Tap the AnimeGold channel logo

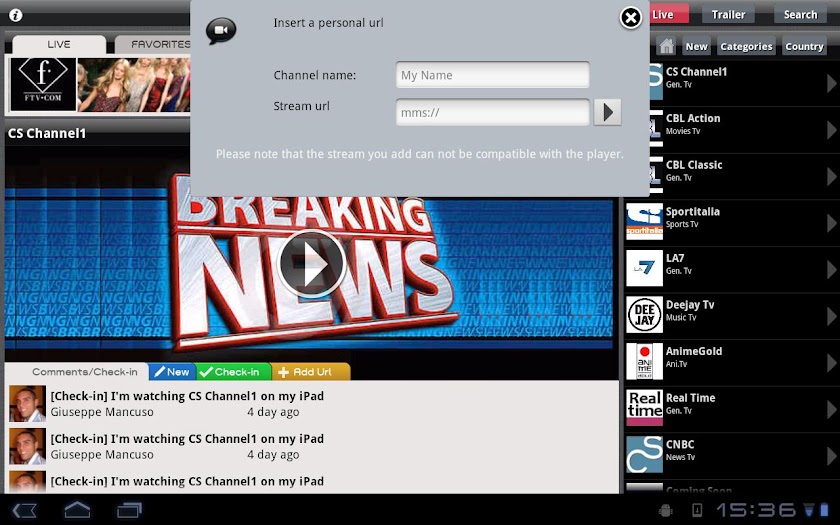click(644, 361)
